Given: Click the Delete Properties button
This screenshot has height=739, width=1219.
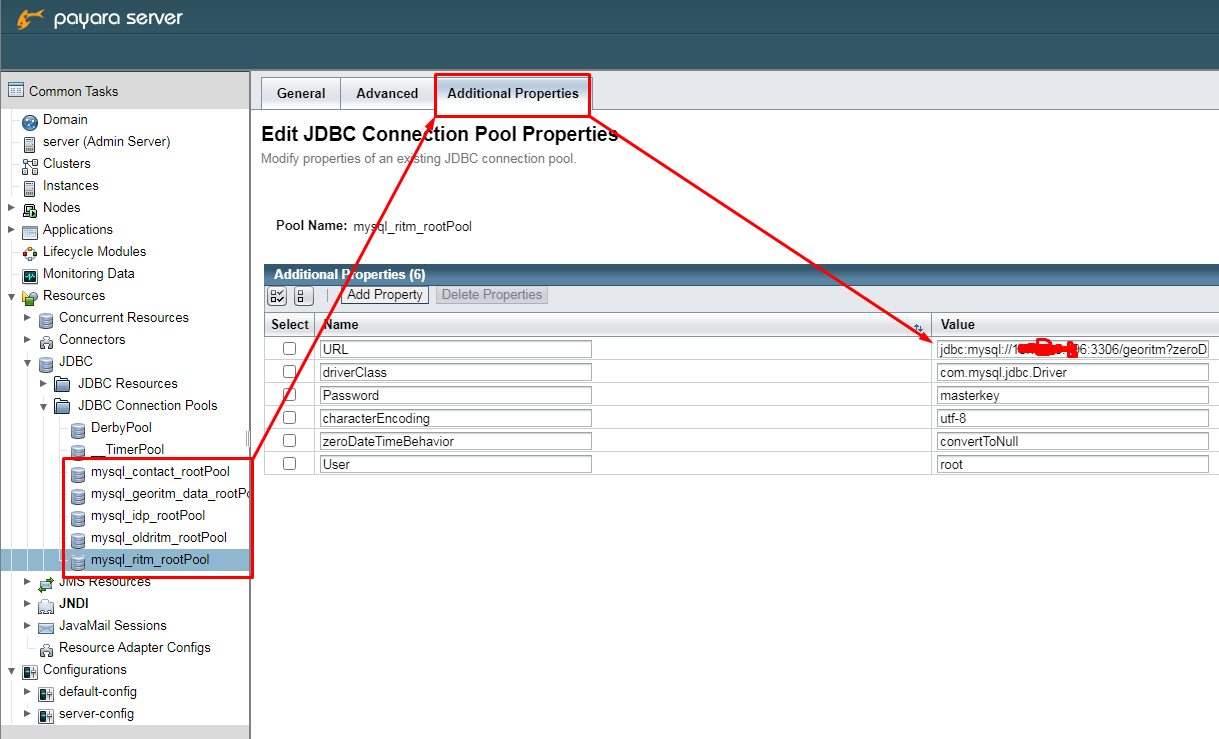Looking at the screenshot, I should point(492,295).
